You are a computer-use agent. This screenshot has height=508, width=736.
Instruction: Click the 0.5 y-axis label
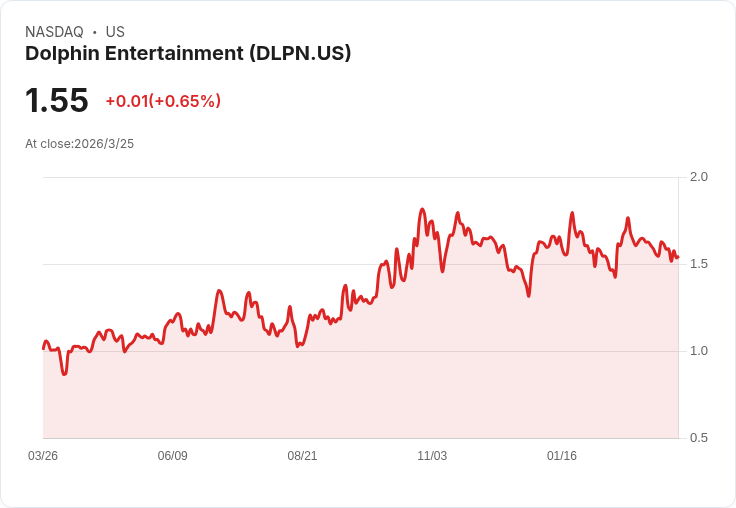[698, 438]
